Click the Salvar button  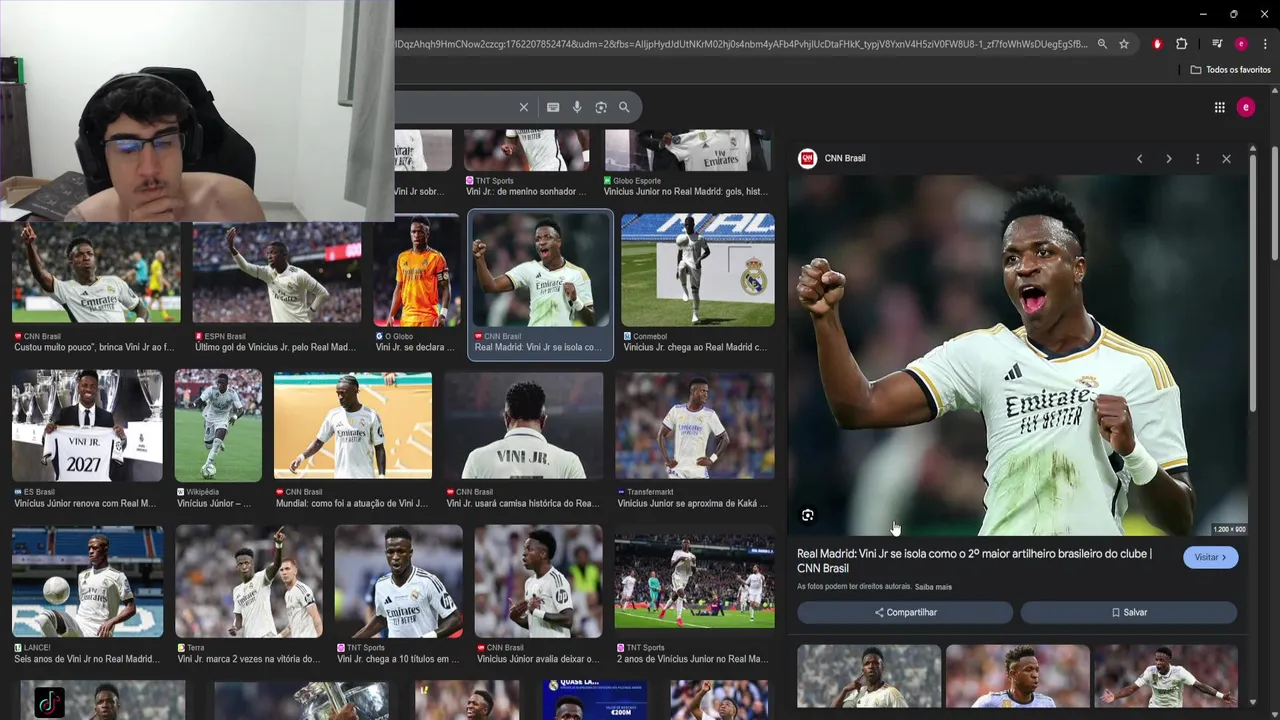[1129, 612]
